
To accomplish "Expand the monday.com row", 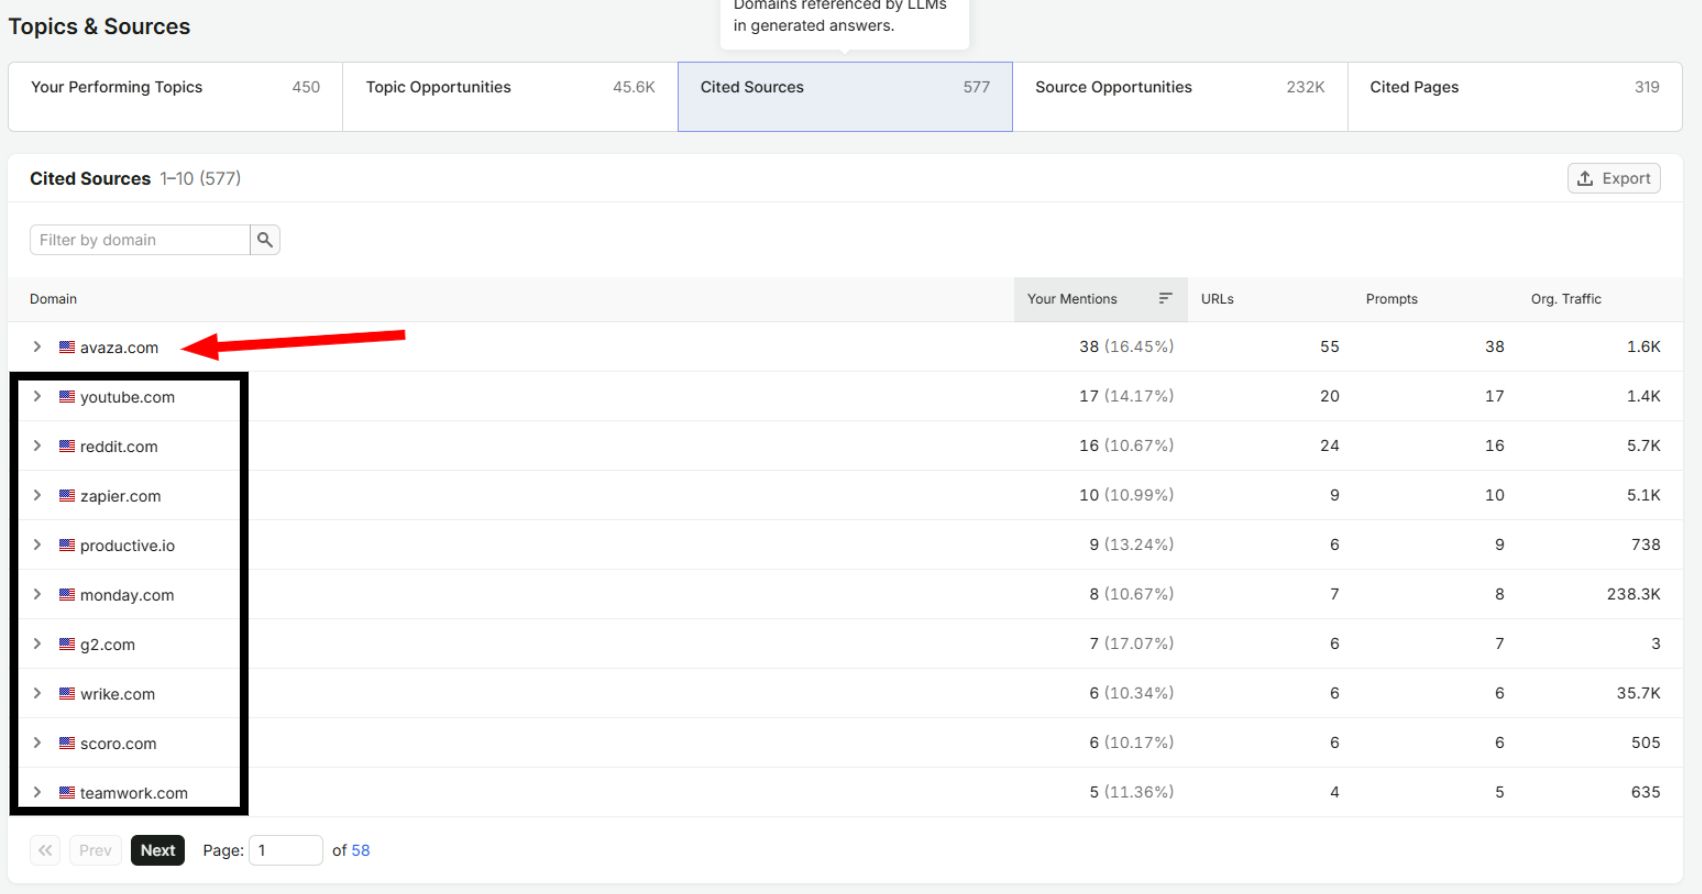I will 37,595.
